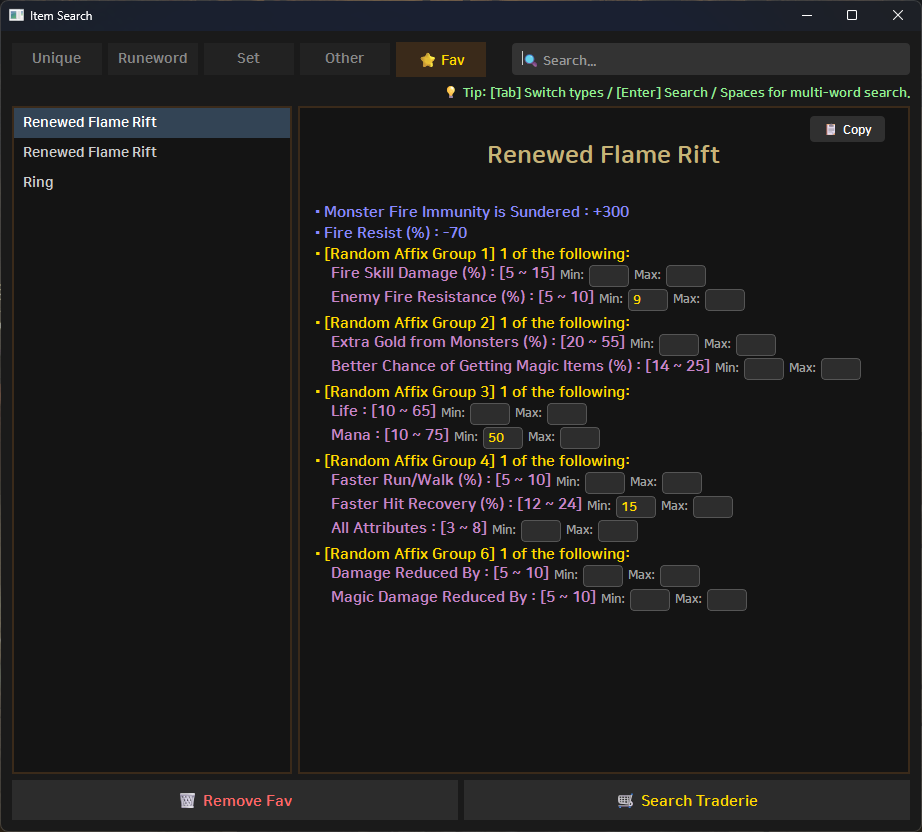The image size is (922, 832).
Task: Select second Renewed Flame Rift list item
Action: pyautogui.click(x=152, y=152)
